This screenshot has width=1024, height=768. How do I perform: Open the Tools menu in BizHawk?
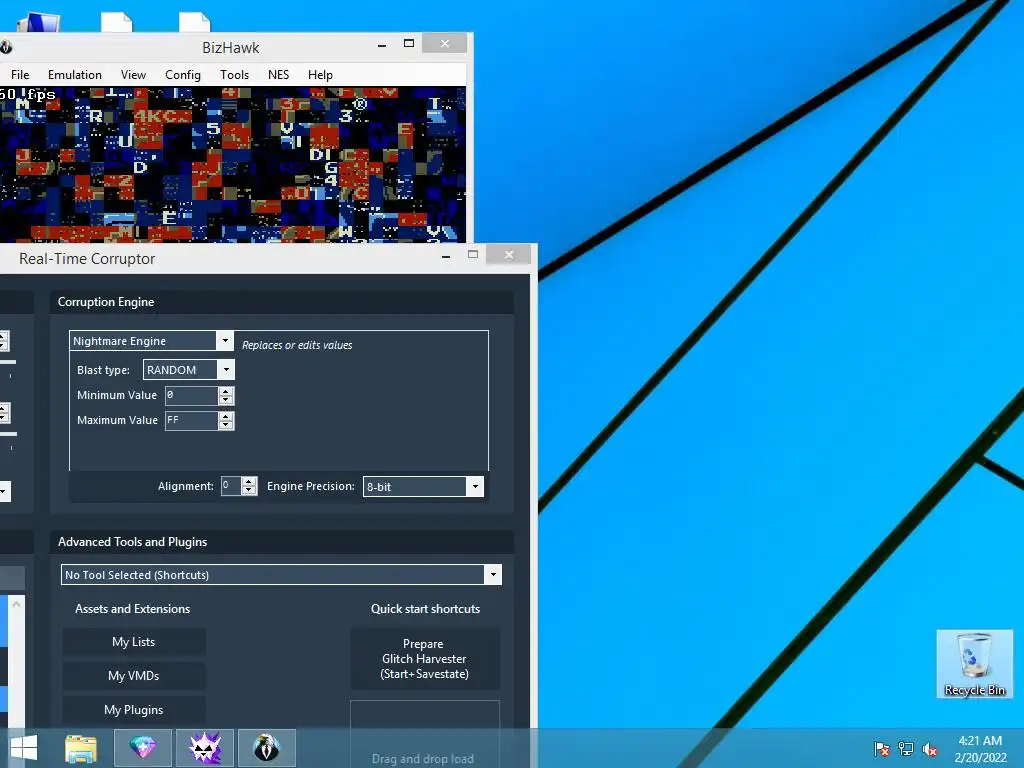coord(234,74)
